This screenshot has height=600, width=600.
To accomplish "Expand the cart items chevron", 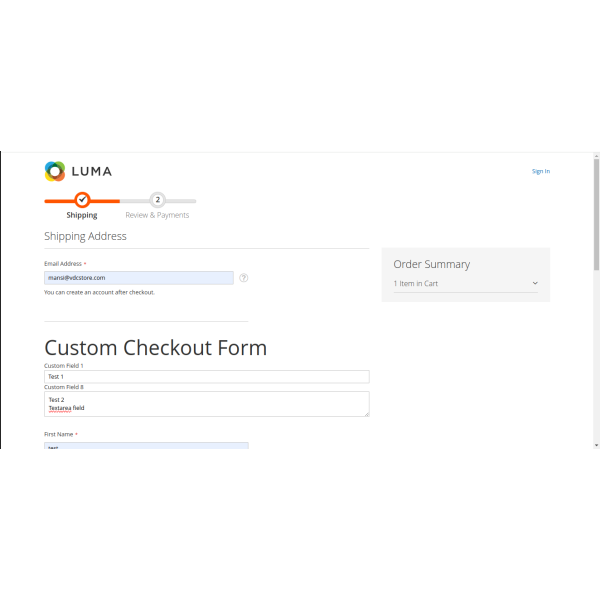I will point(535,284).
